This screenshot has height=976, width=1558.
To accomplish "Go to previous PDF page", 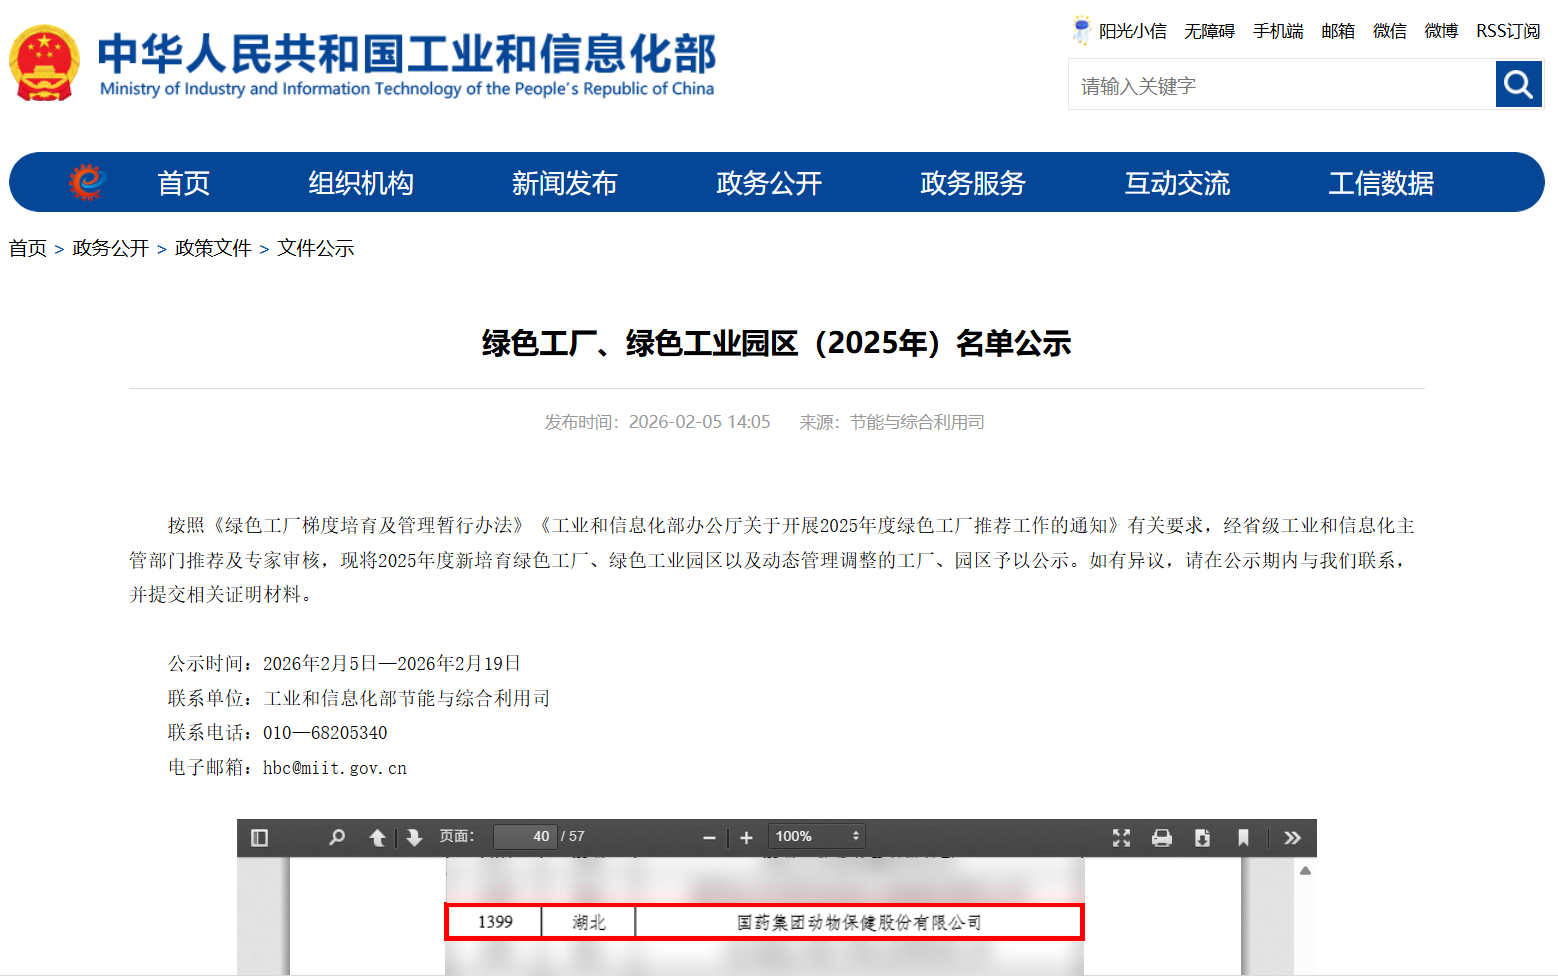I will coord(377,838).
